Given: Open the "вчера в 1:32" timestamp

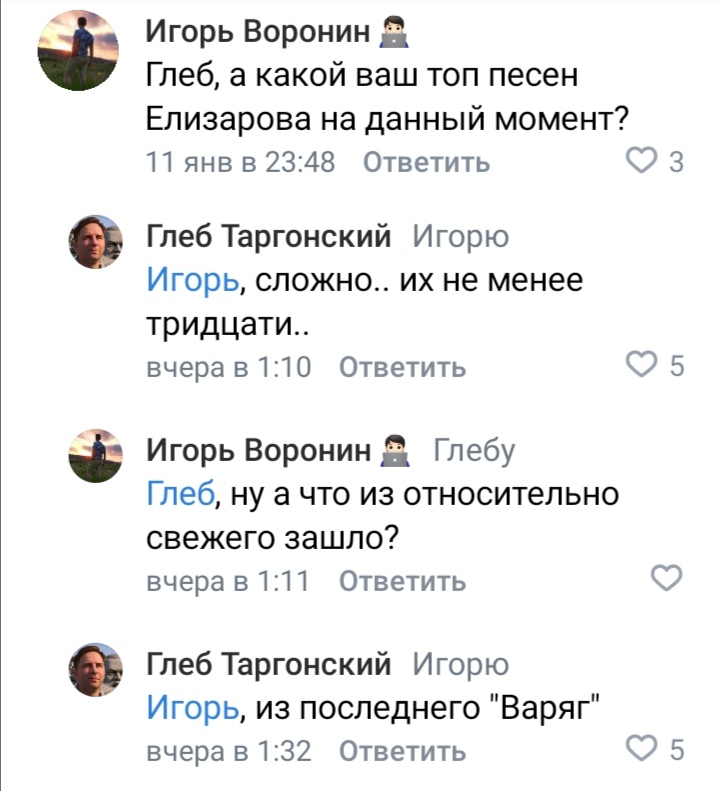Looking at the screenshot, I should [x=229, y=751].
